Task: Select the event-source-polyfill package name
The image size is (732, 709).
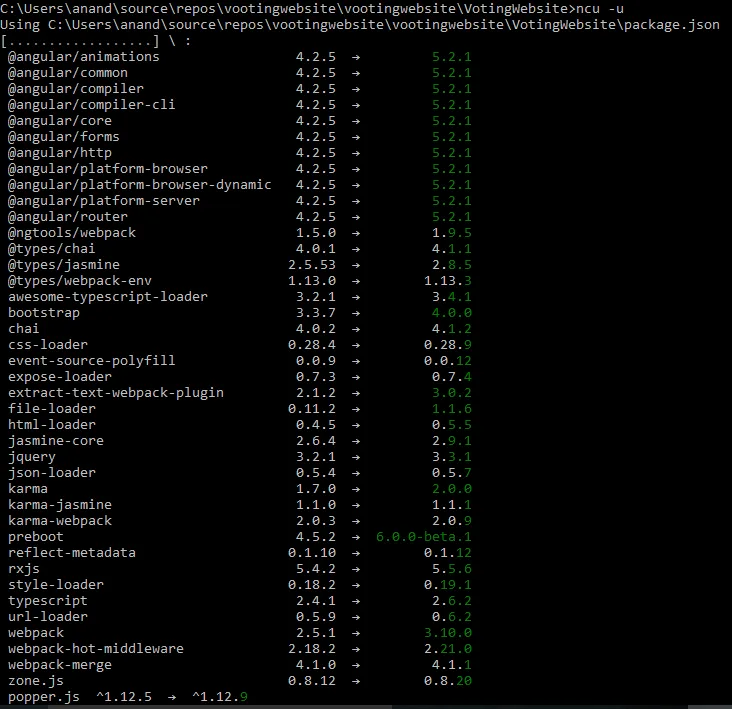Action: [92, 361]
